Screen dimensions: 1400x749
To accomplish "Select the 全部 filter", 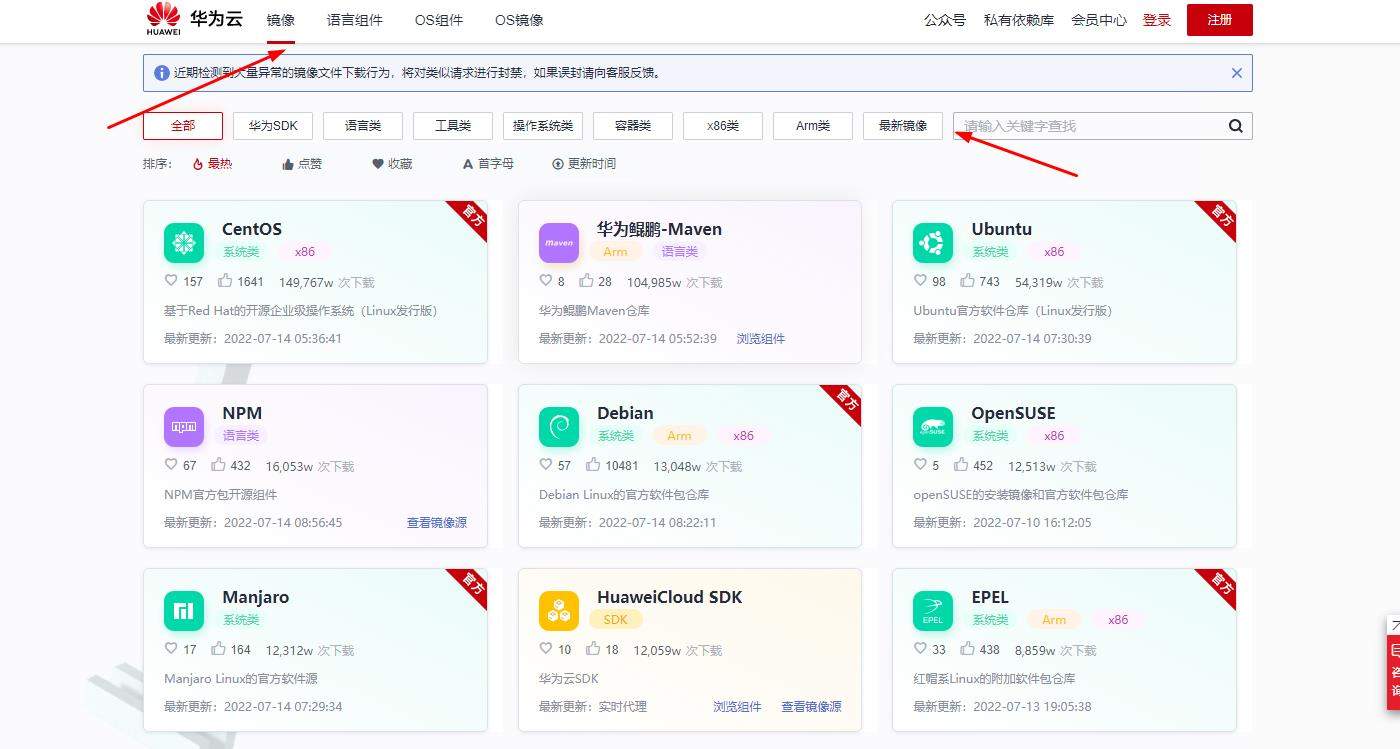I will point(183,126).
